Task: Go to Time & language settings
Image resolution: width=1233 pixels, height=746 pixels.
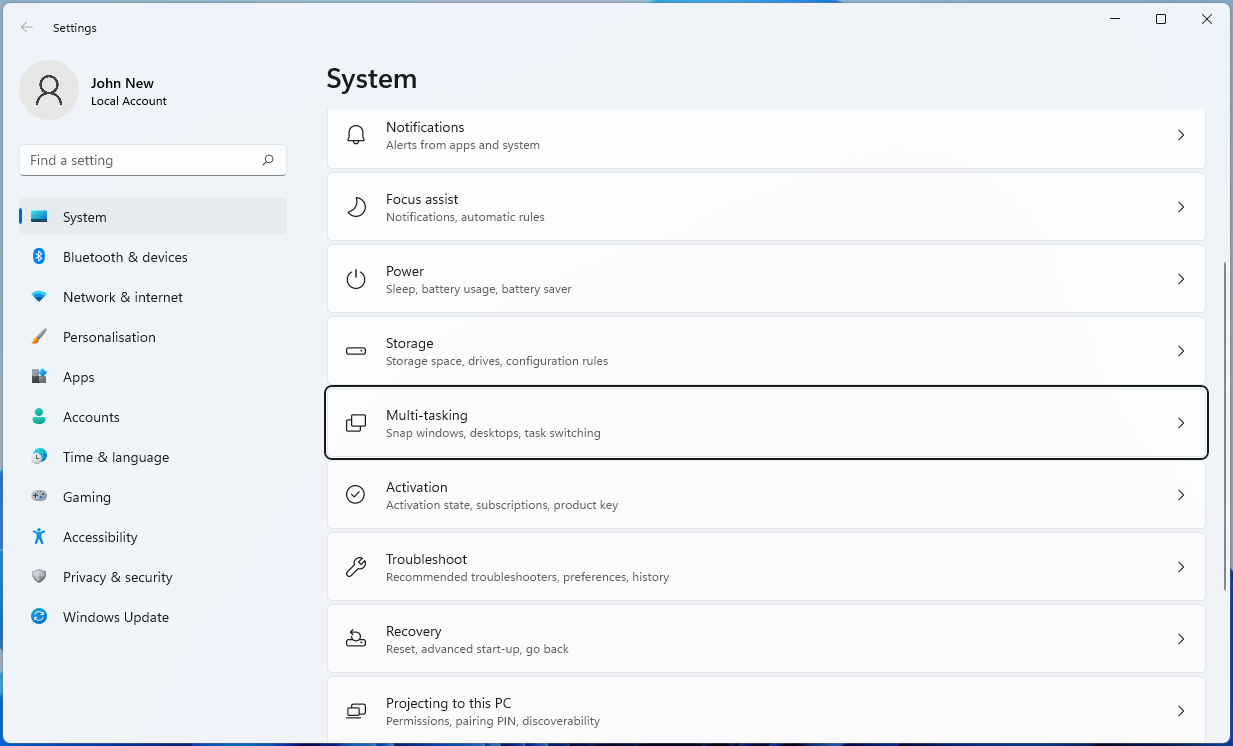Action: click(x=115, y=457)
